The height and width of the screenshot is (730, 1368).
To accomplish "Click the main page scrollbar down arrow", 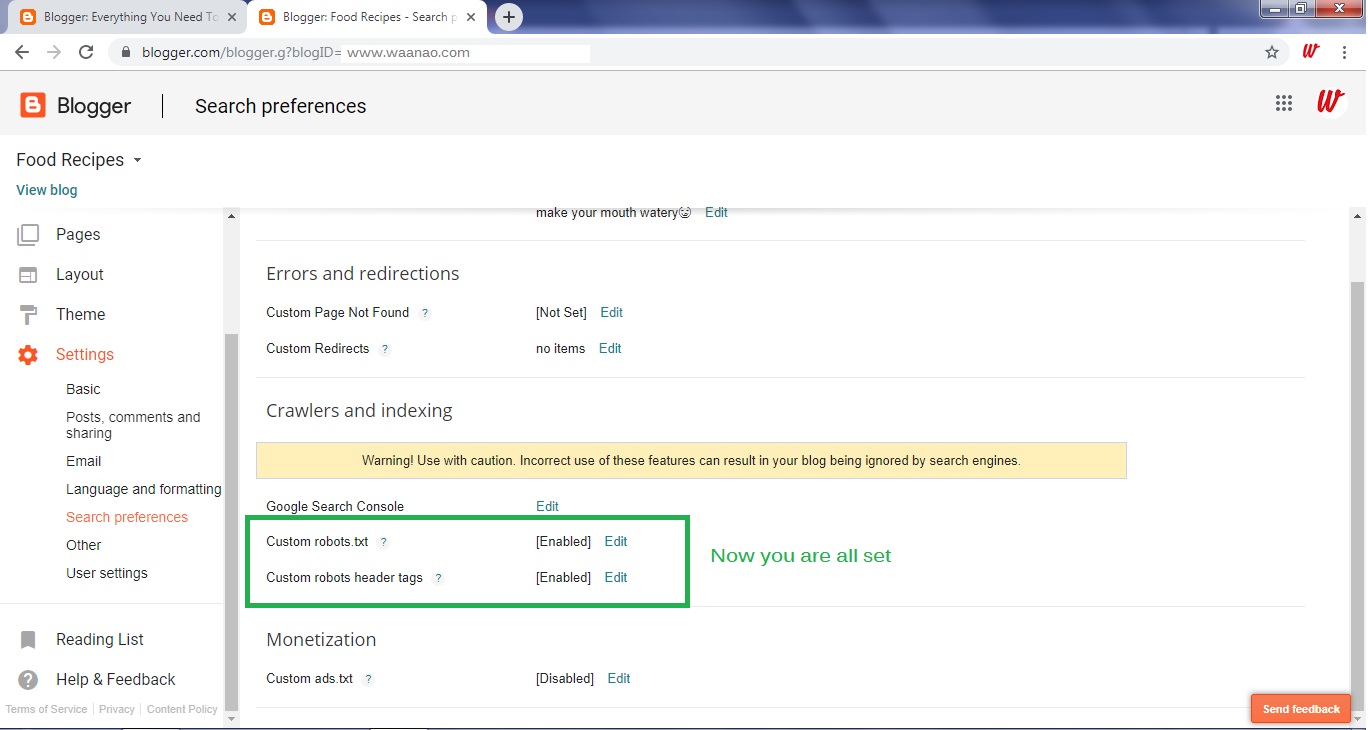I will (x=1357, y=719).
